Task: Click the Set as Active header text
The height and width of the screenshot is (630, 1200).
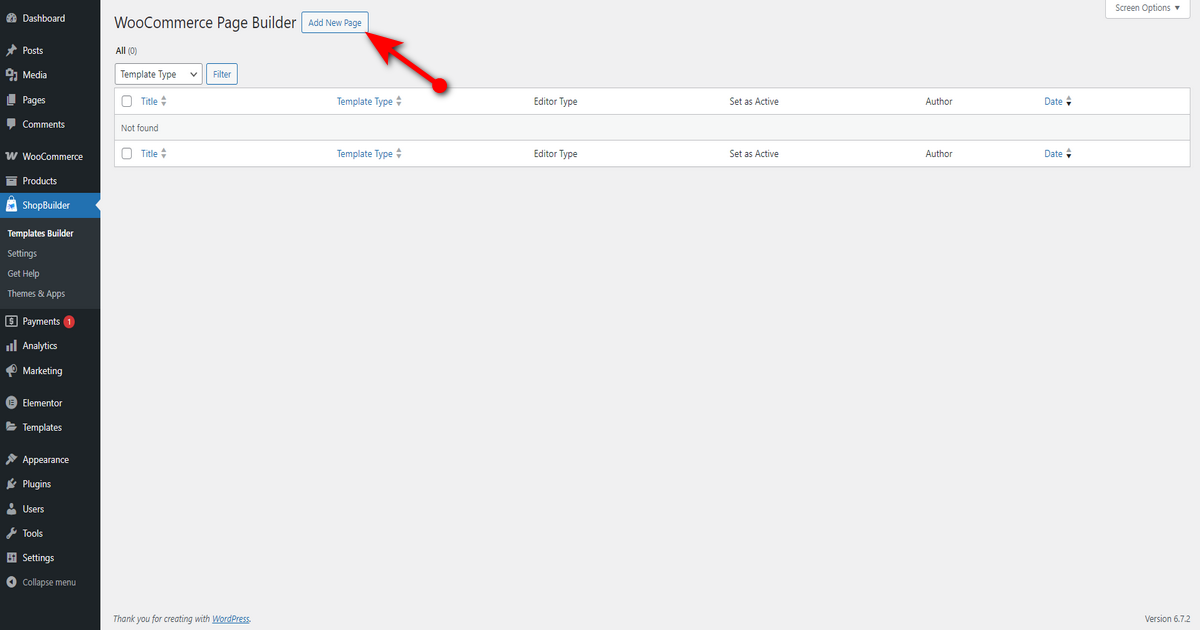Action: point(754,101)
